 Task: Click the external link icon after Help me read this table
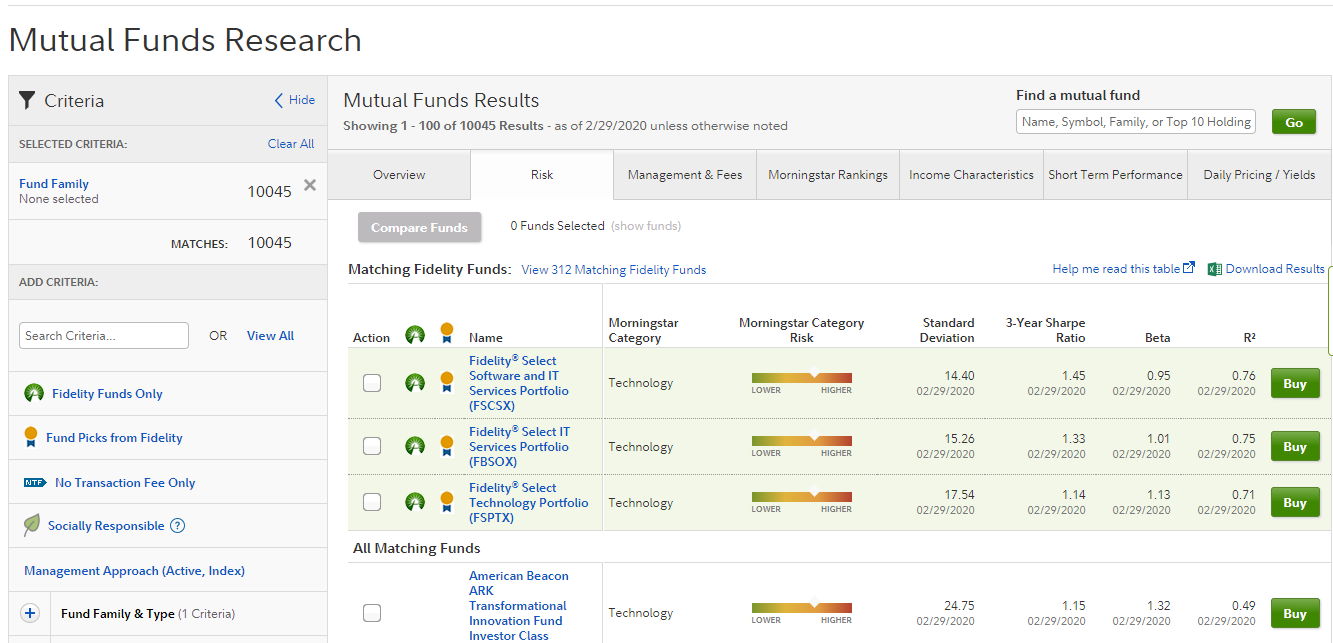point(1189,268)
